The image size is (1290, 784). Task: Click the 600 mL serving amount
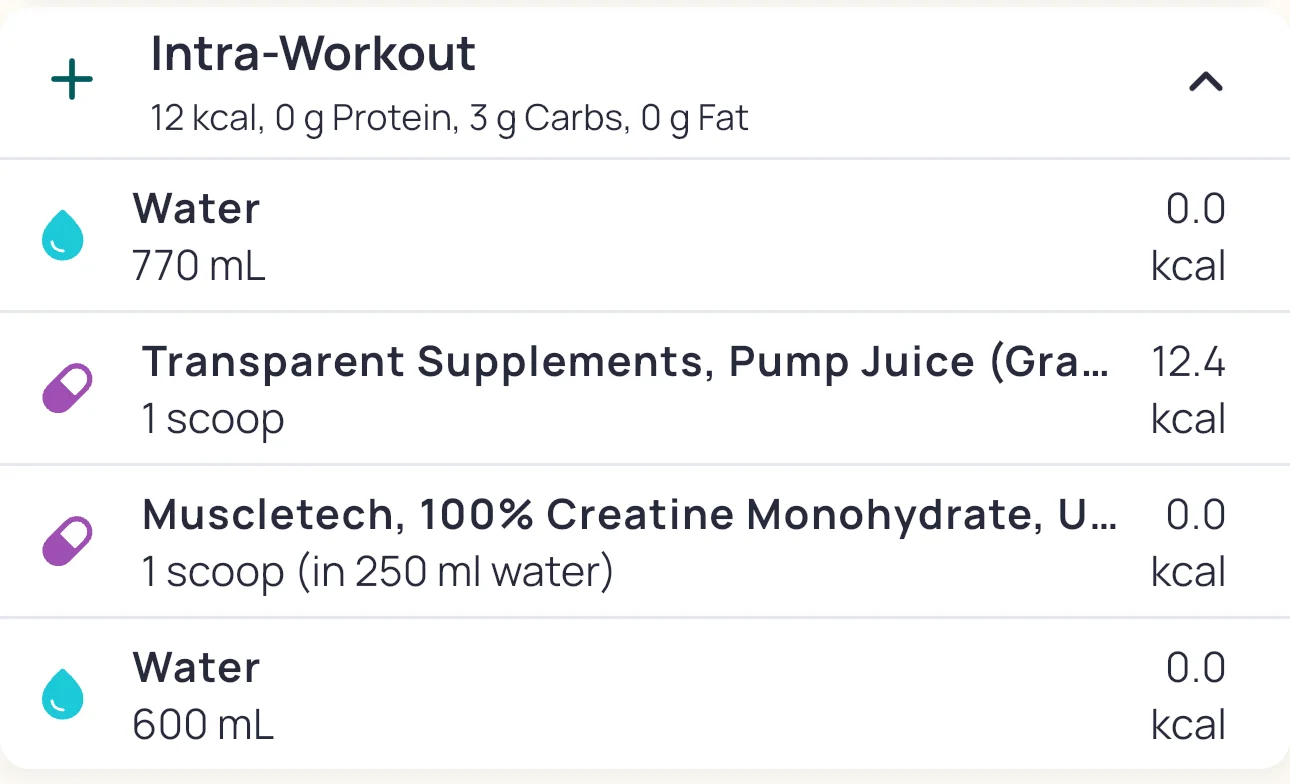[203, 725]
